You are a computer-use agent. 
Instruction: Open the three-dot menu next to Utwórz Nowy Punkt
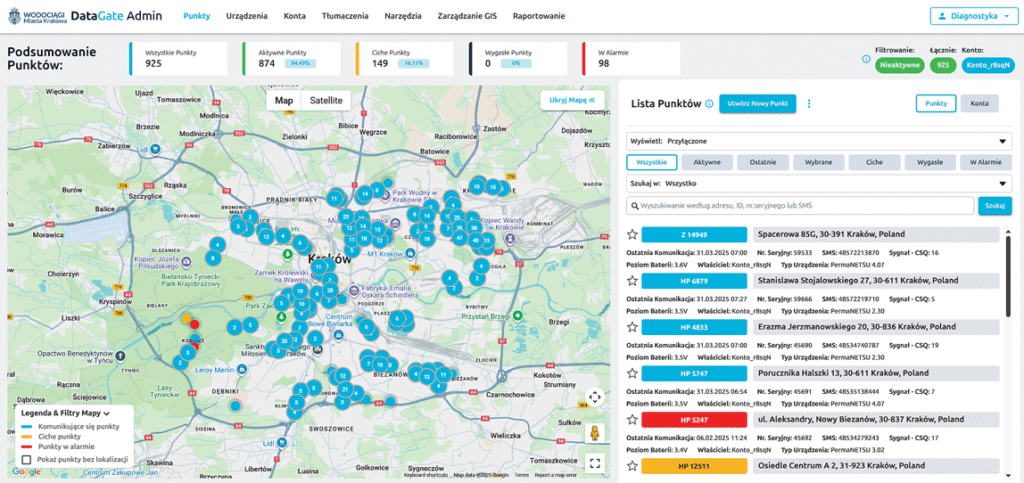click(809, 104)
